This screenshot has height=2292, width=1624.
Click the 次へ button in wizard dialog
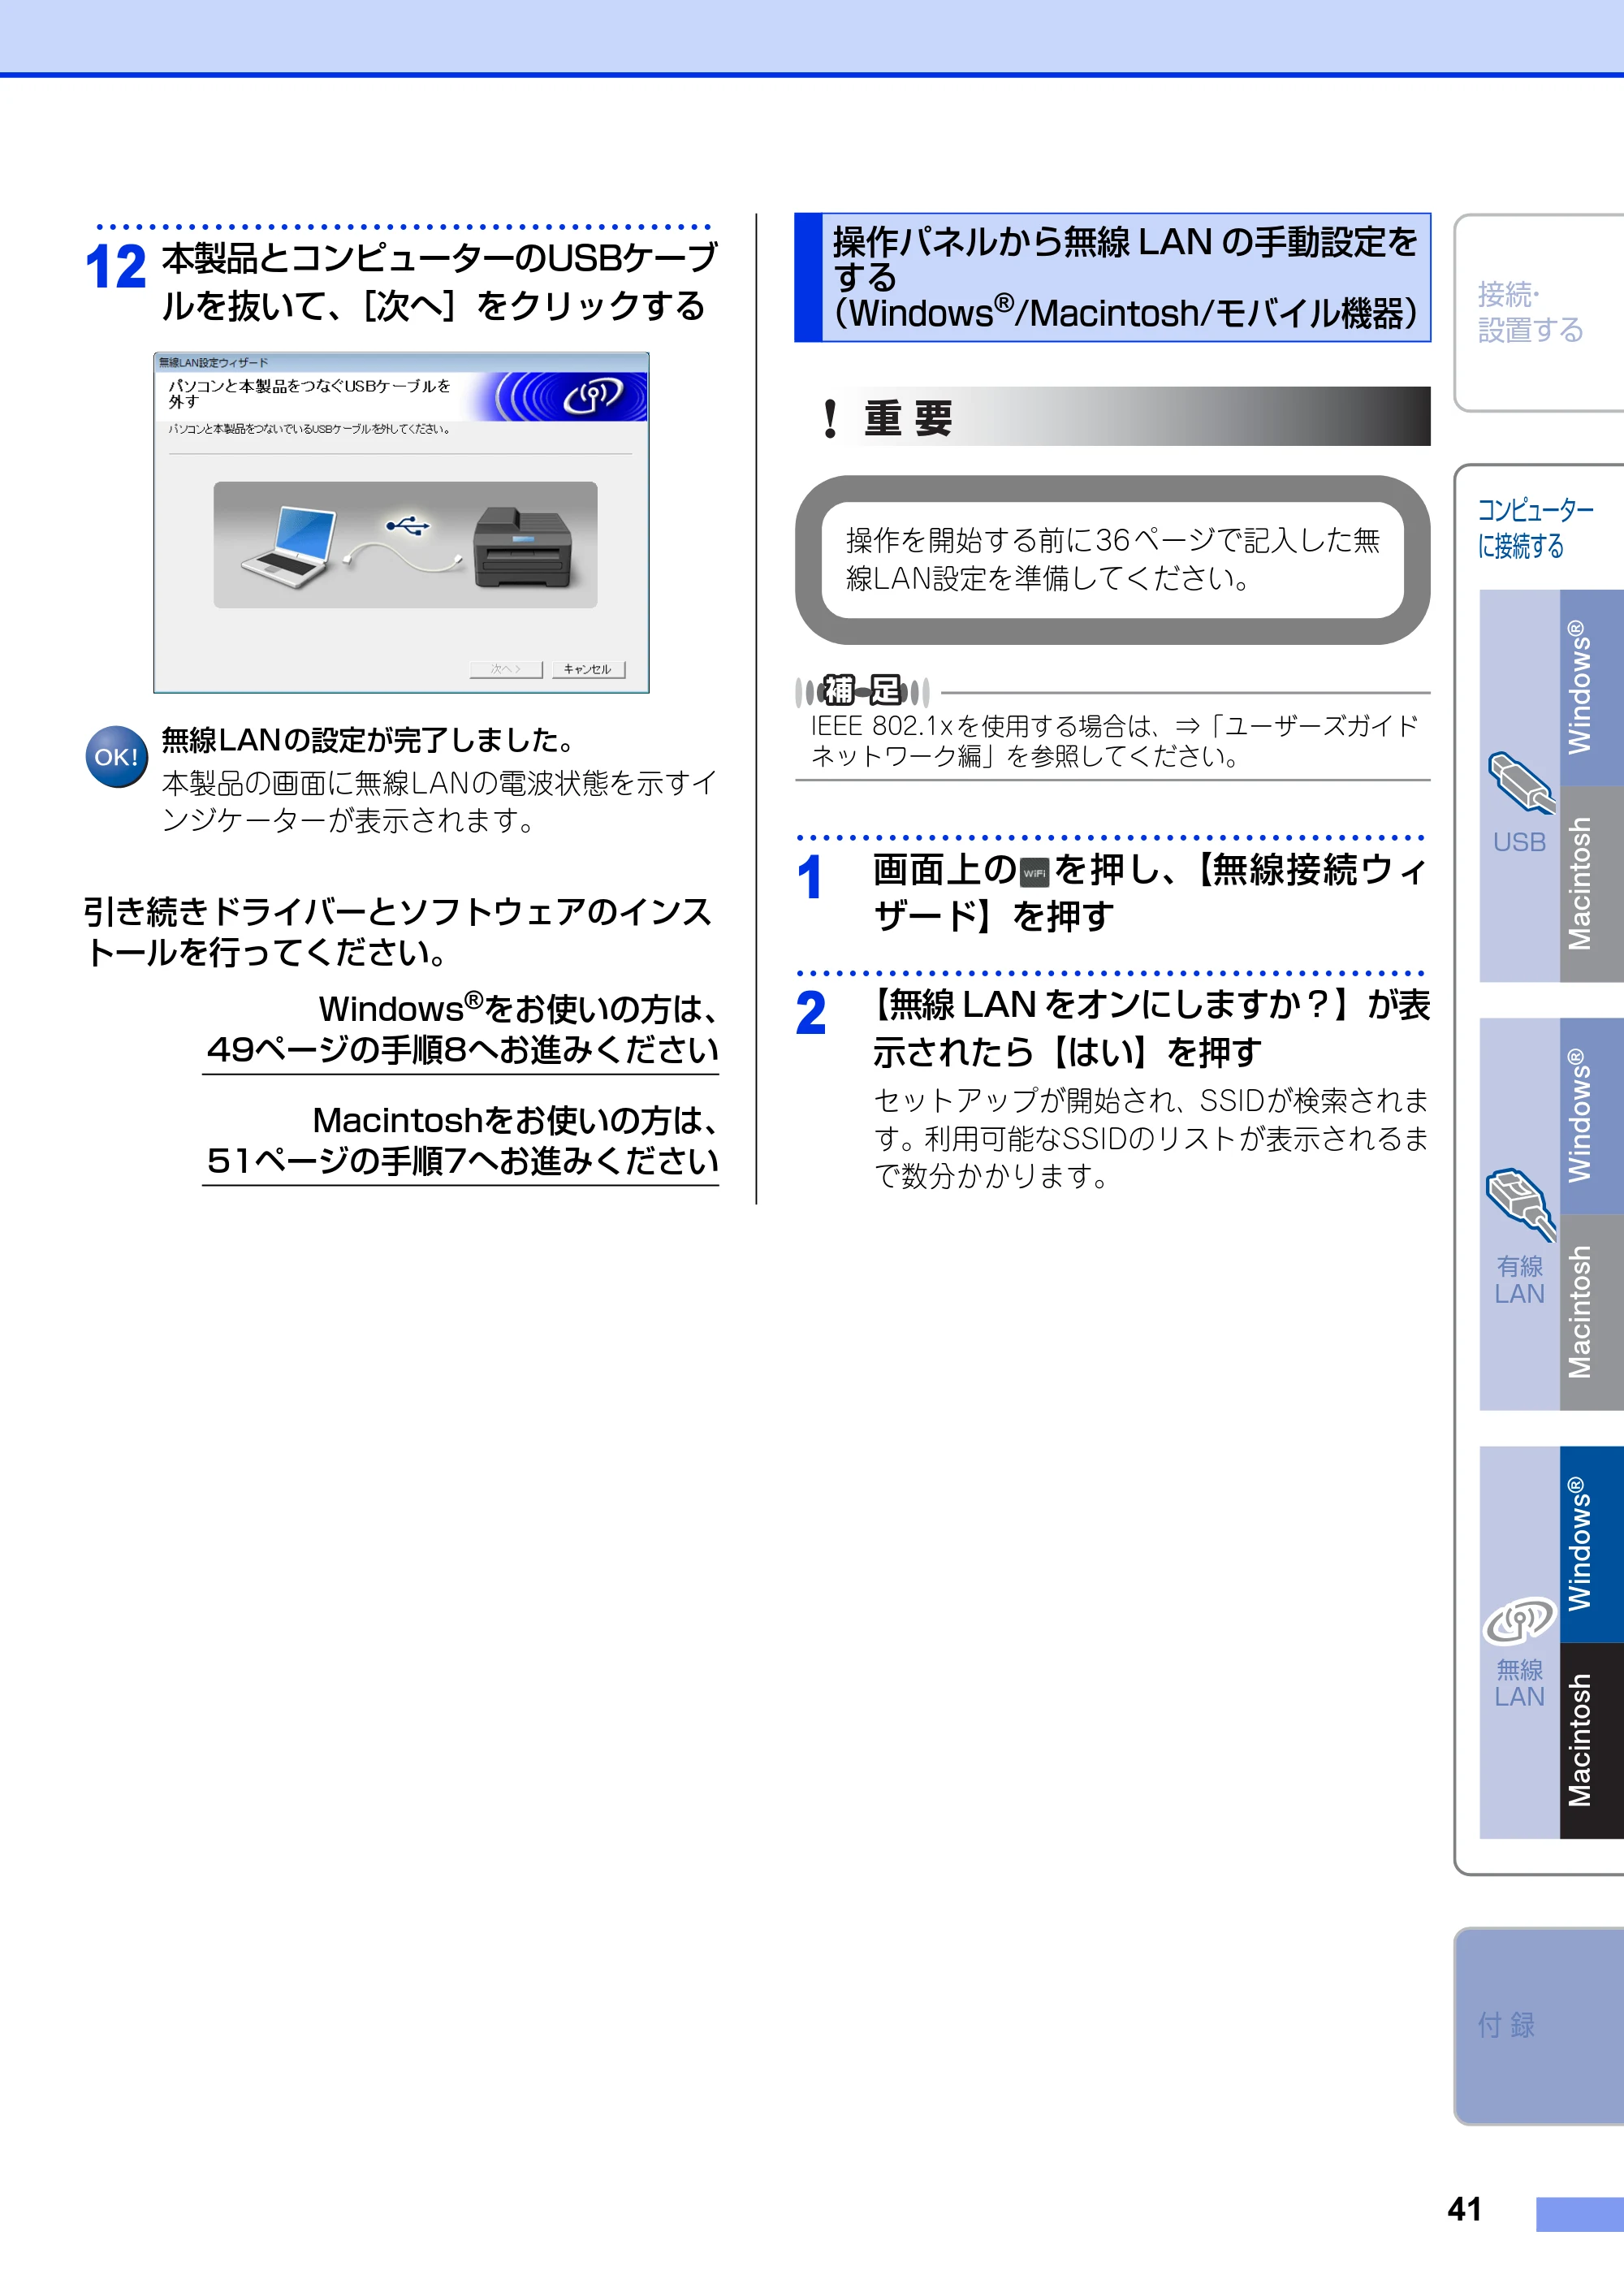click(x=506, y=669)
